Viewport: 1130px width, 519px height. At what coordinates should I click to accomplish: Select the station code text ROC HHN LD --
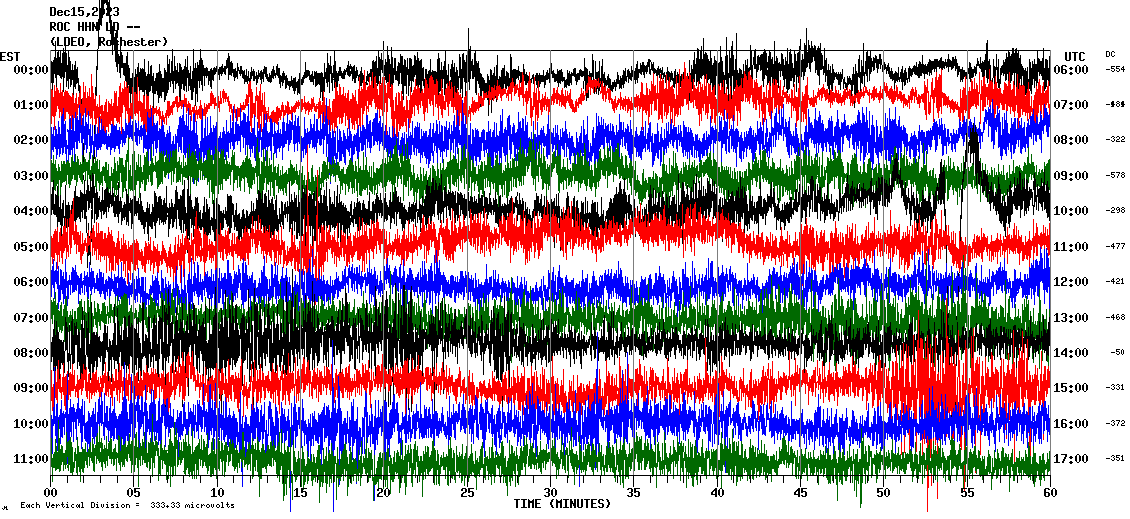click(94, 27)
